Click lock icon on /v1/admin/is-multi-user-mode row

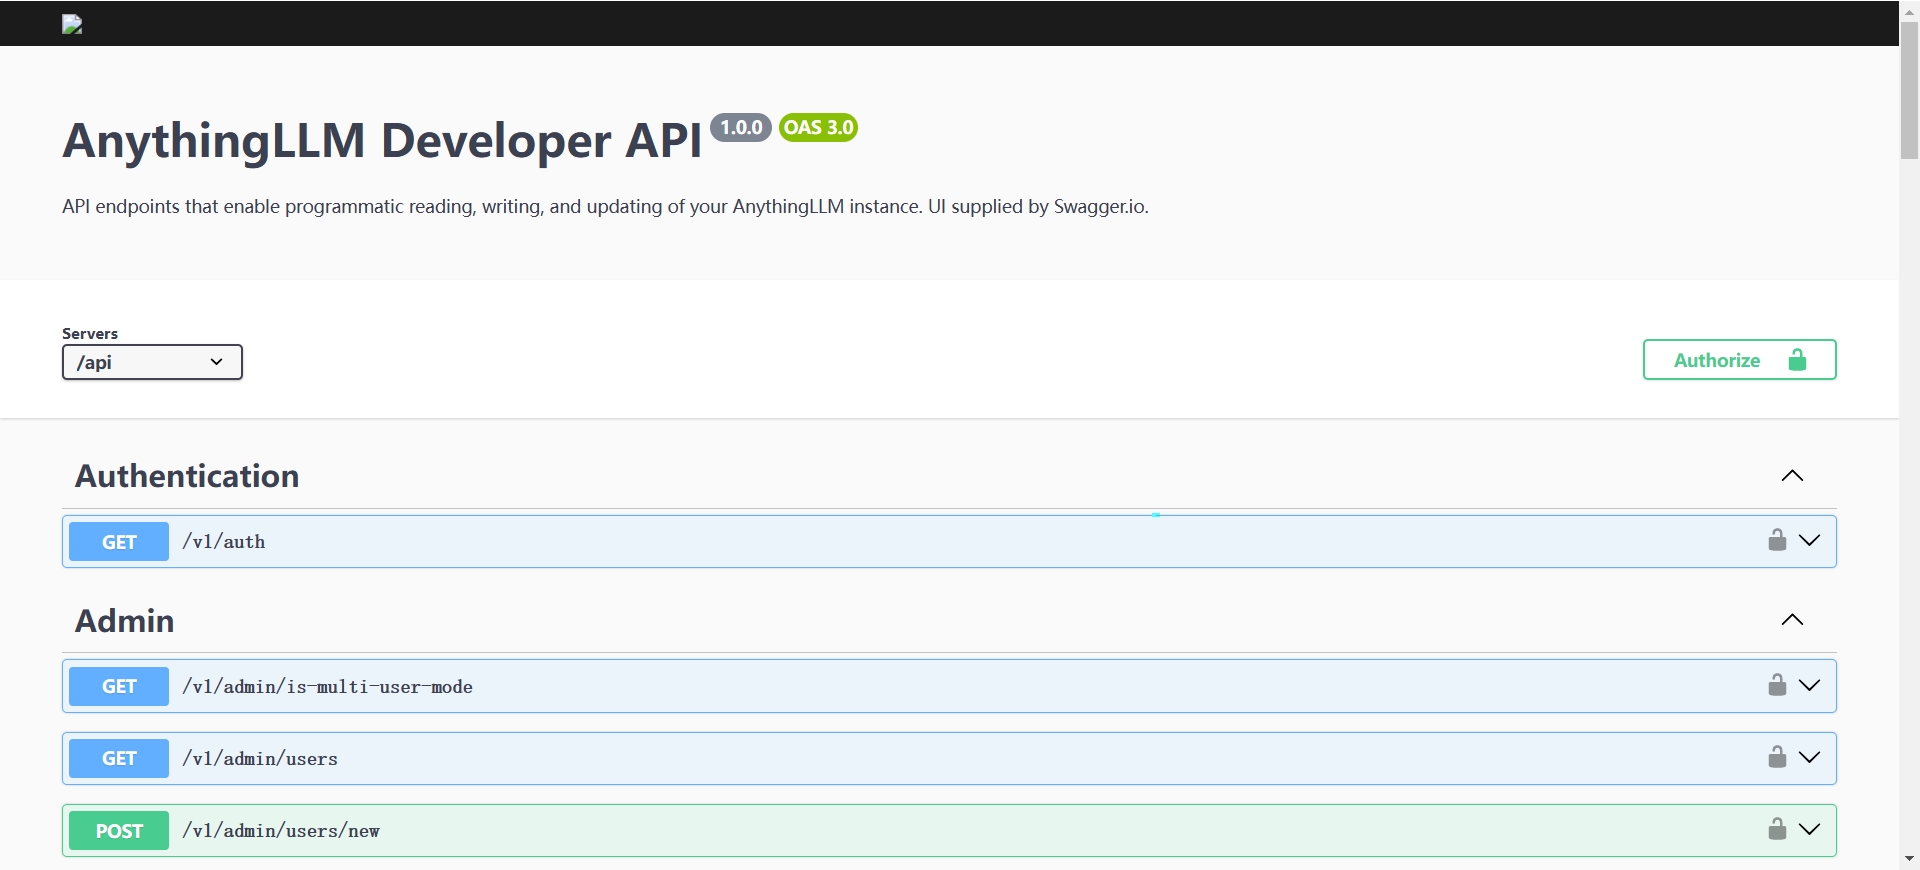tap(1777, 685)
